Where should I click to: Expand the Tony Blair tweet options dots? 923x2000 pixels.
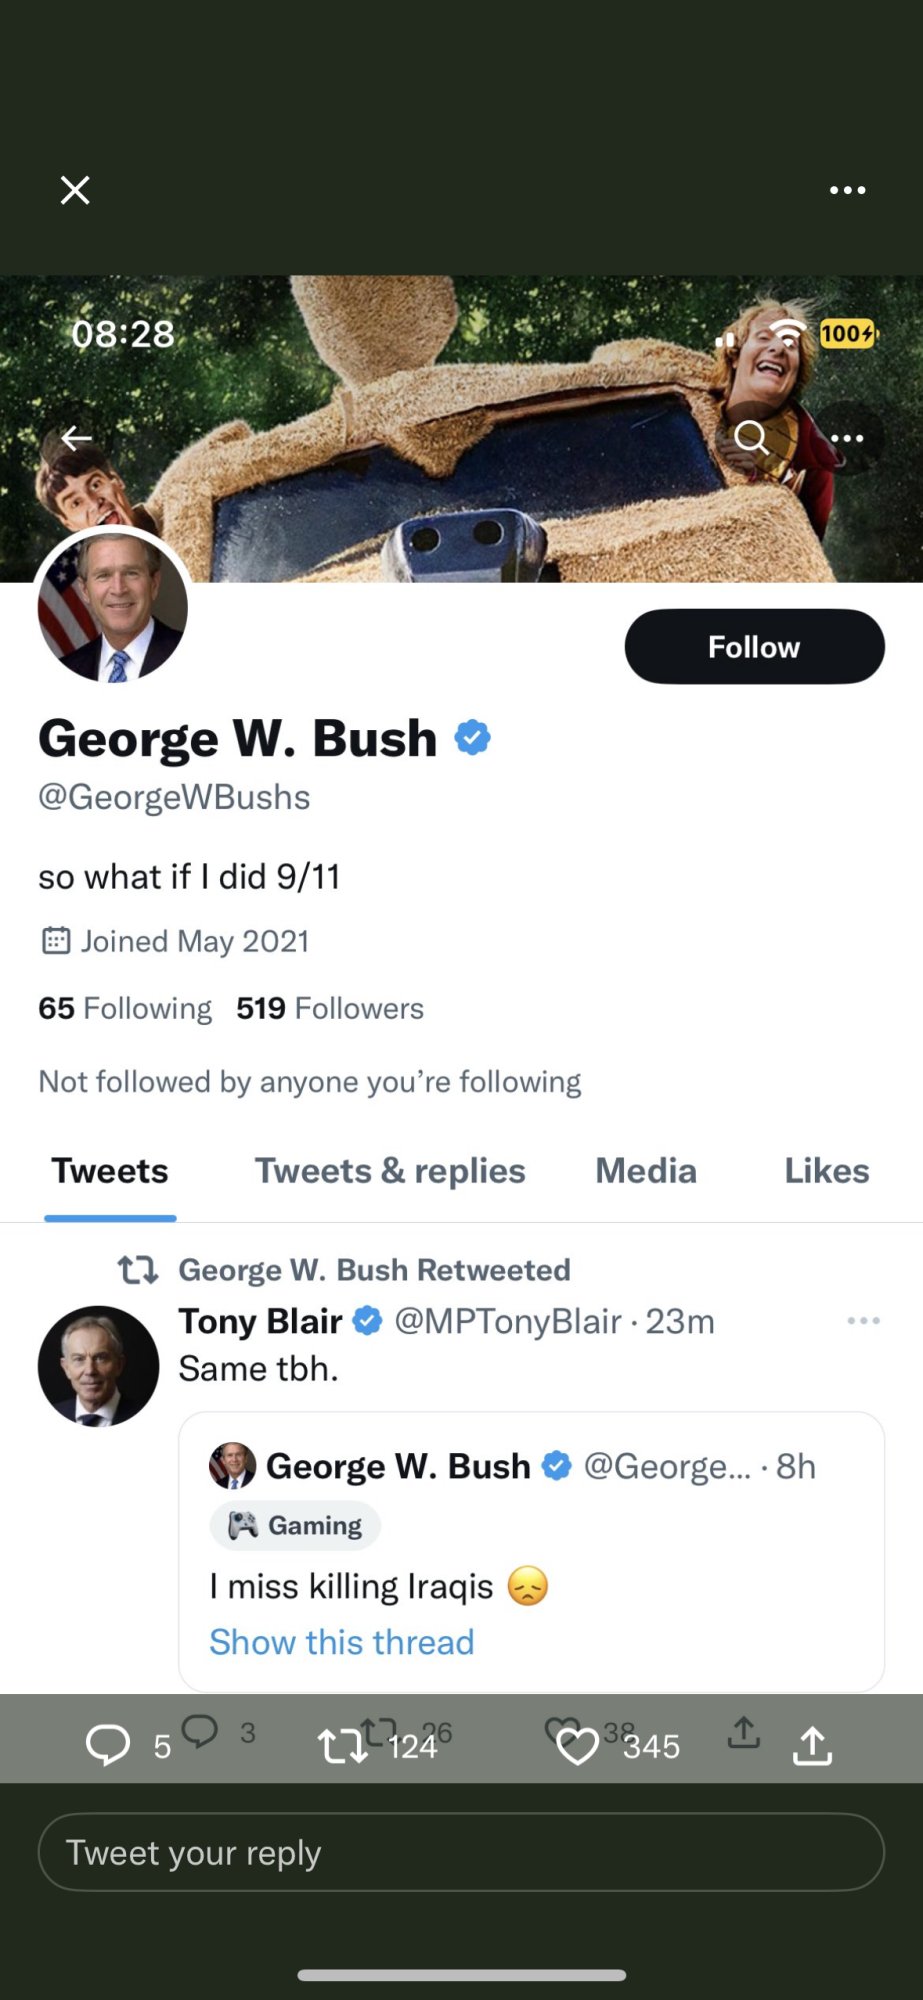coord(863,1321)
